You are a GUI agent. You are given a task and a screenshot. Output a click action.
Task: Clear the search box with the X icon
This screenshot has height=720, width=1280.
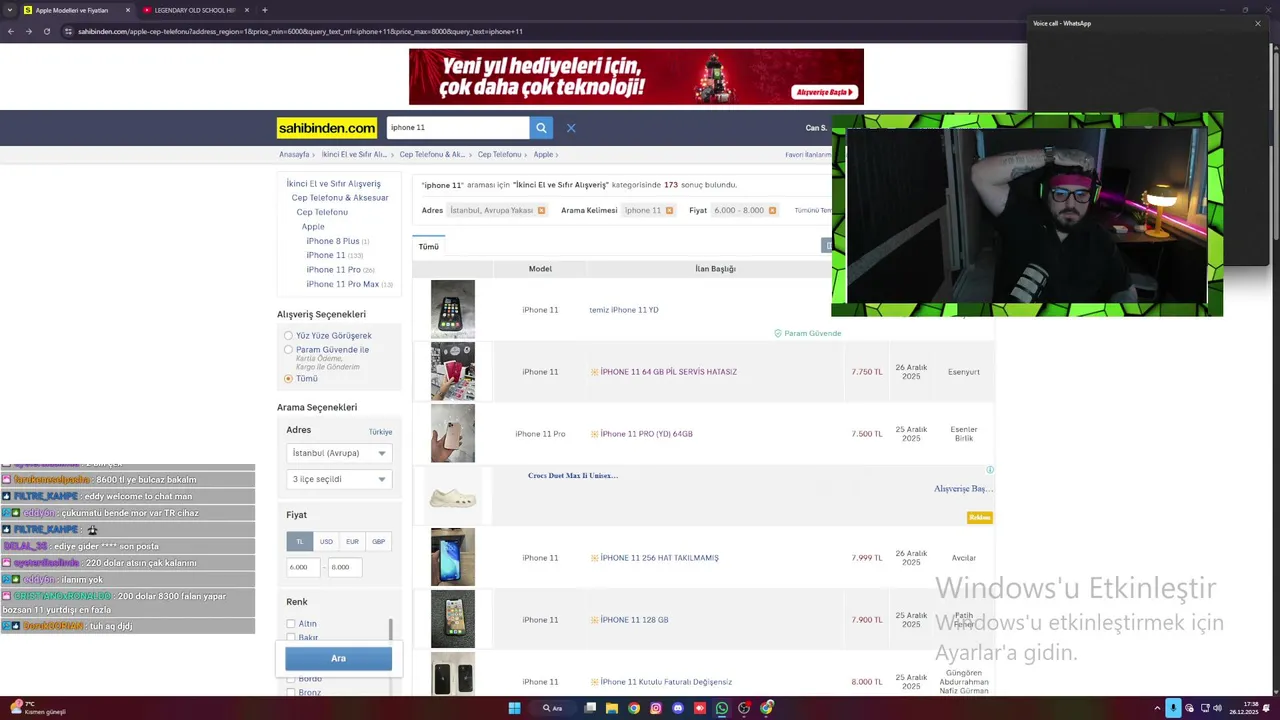(571, 128)
